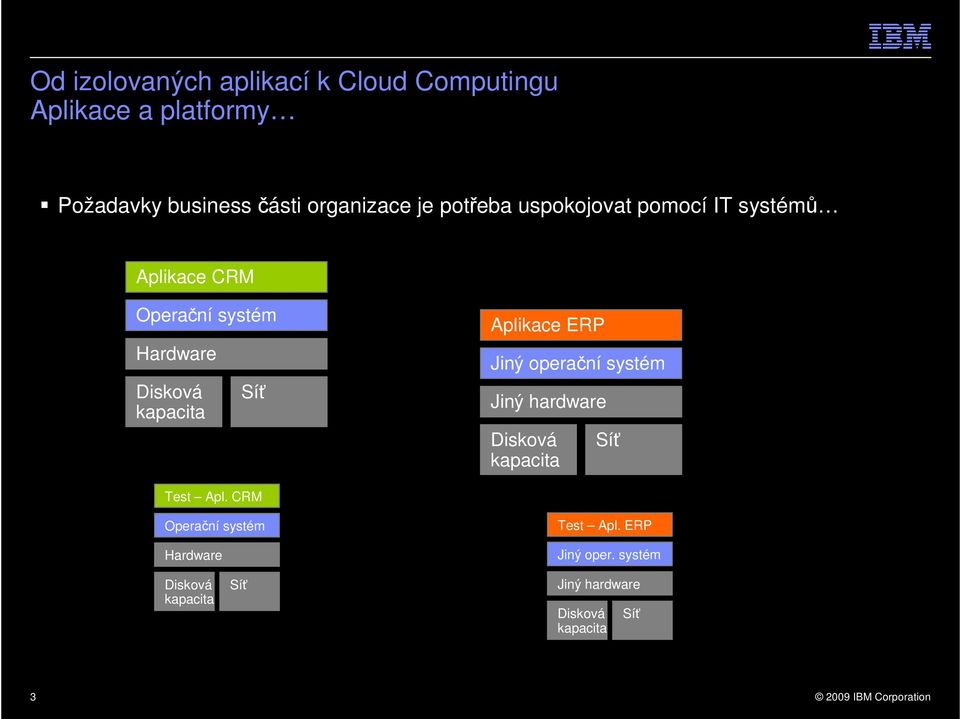Select the green "Aplikace CRM" box
Screen dimensions: 960x719
click(226, 277)
